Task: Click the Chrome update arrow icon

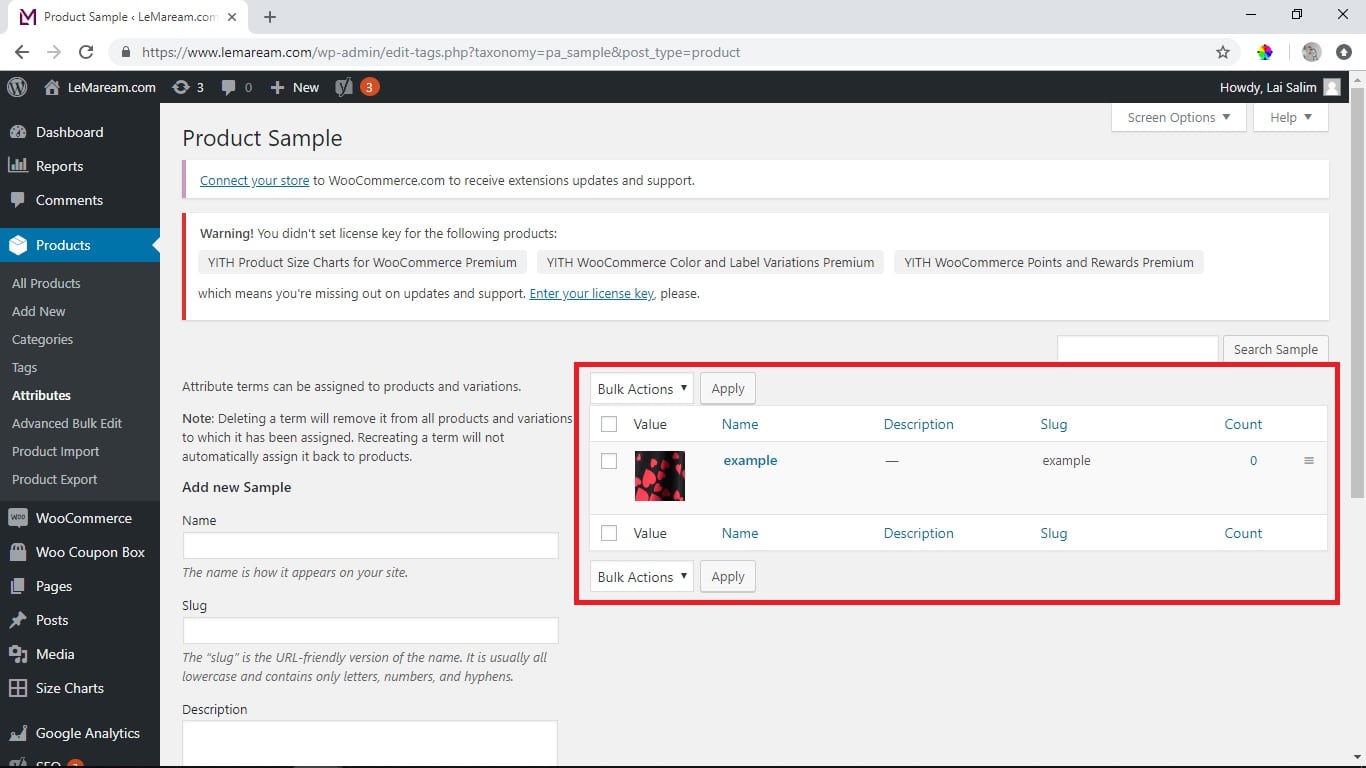Action: coord(1345,52)
